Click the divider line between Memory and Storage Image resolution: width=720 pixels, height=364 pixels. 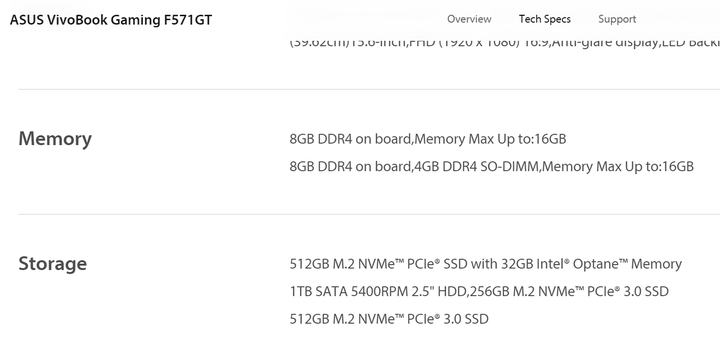[x=369, y=214]
